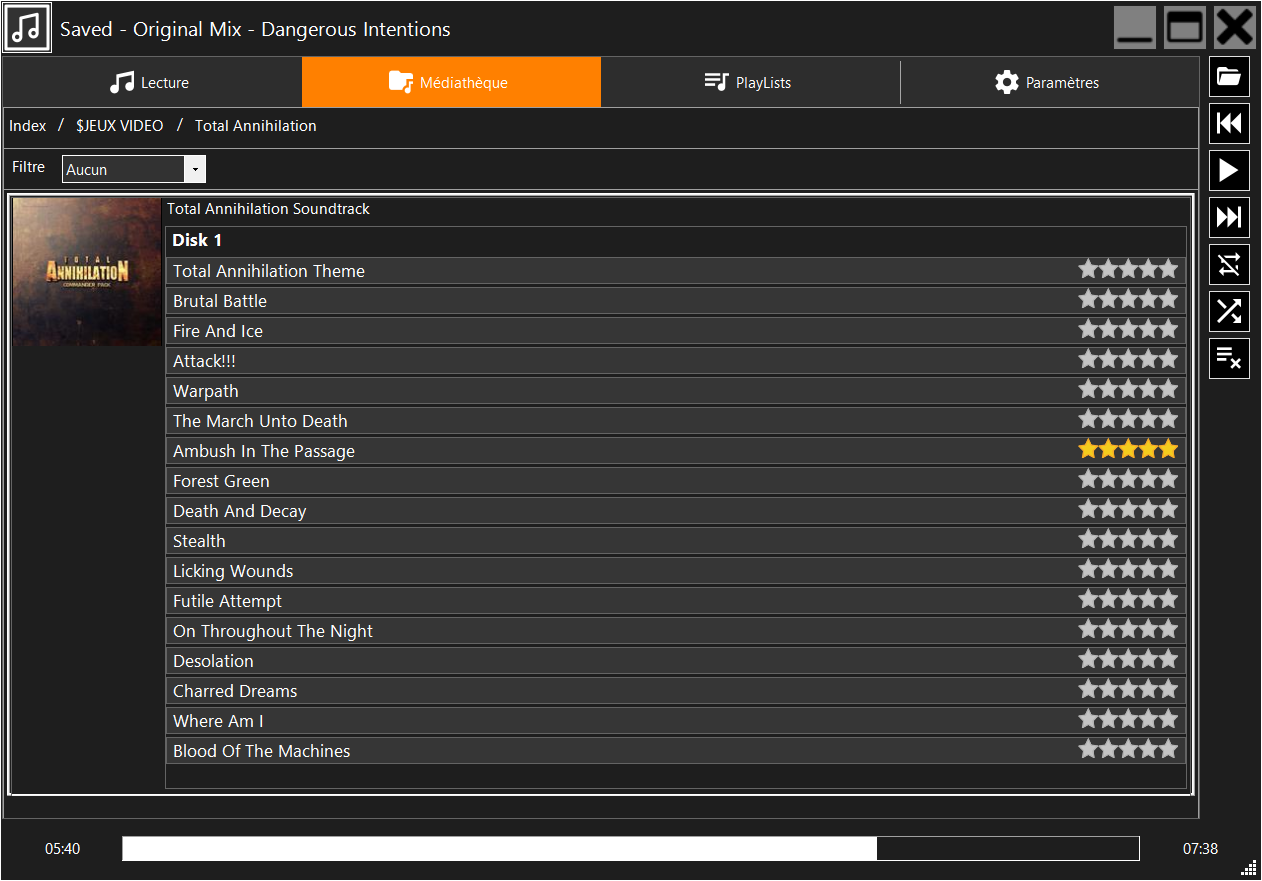Select the Brutal Battle track
The height and width of the screenshot is (881, 1262).
pyautogui.click(x=676, y=301)
